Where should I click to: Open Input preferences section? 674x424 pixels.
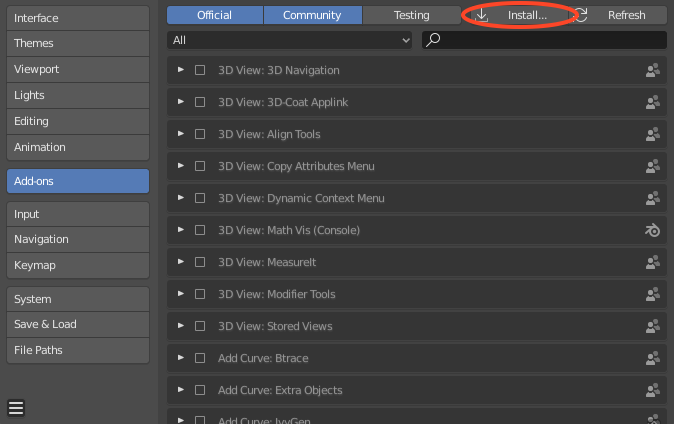pos(78,214)
